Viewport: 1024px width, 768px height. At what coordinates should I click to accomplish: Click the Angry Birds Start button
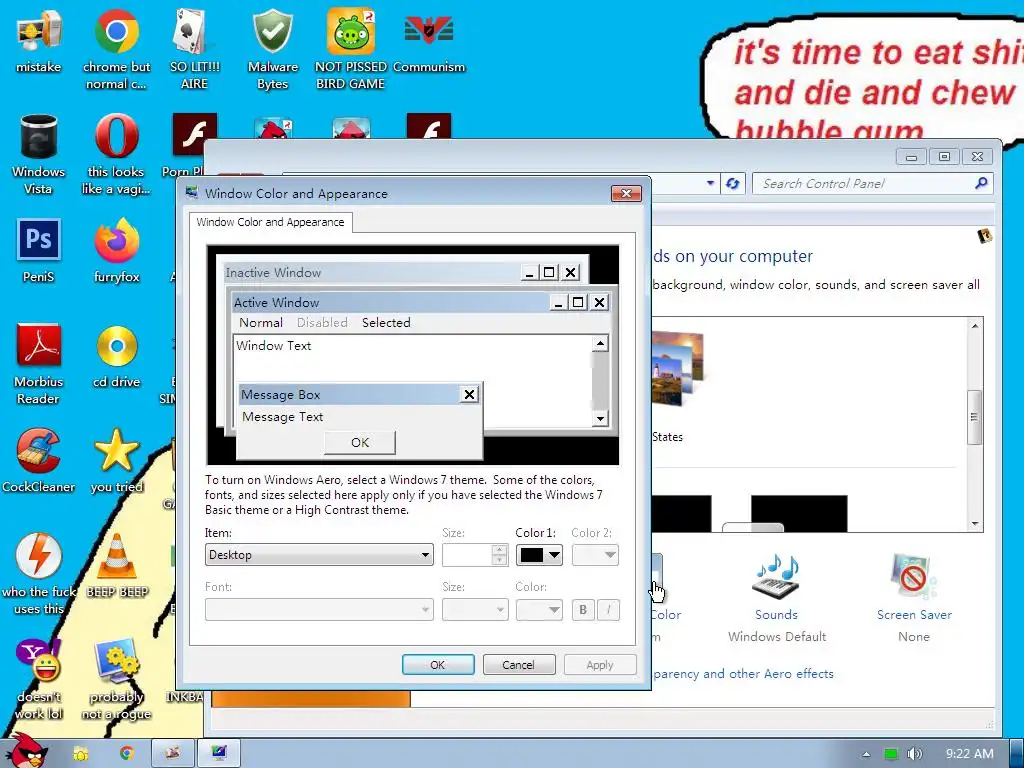26,752
